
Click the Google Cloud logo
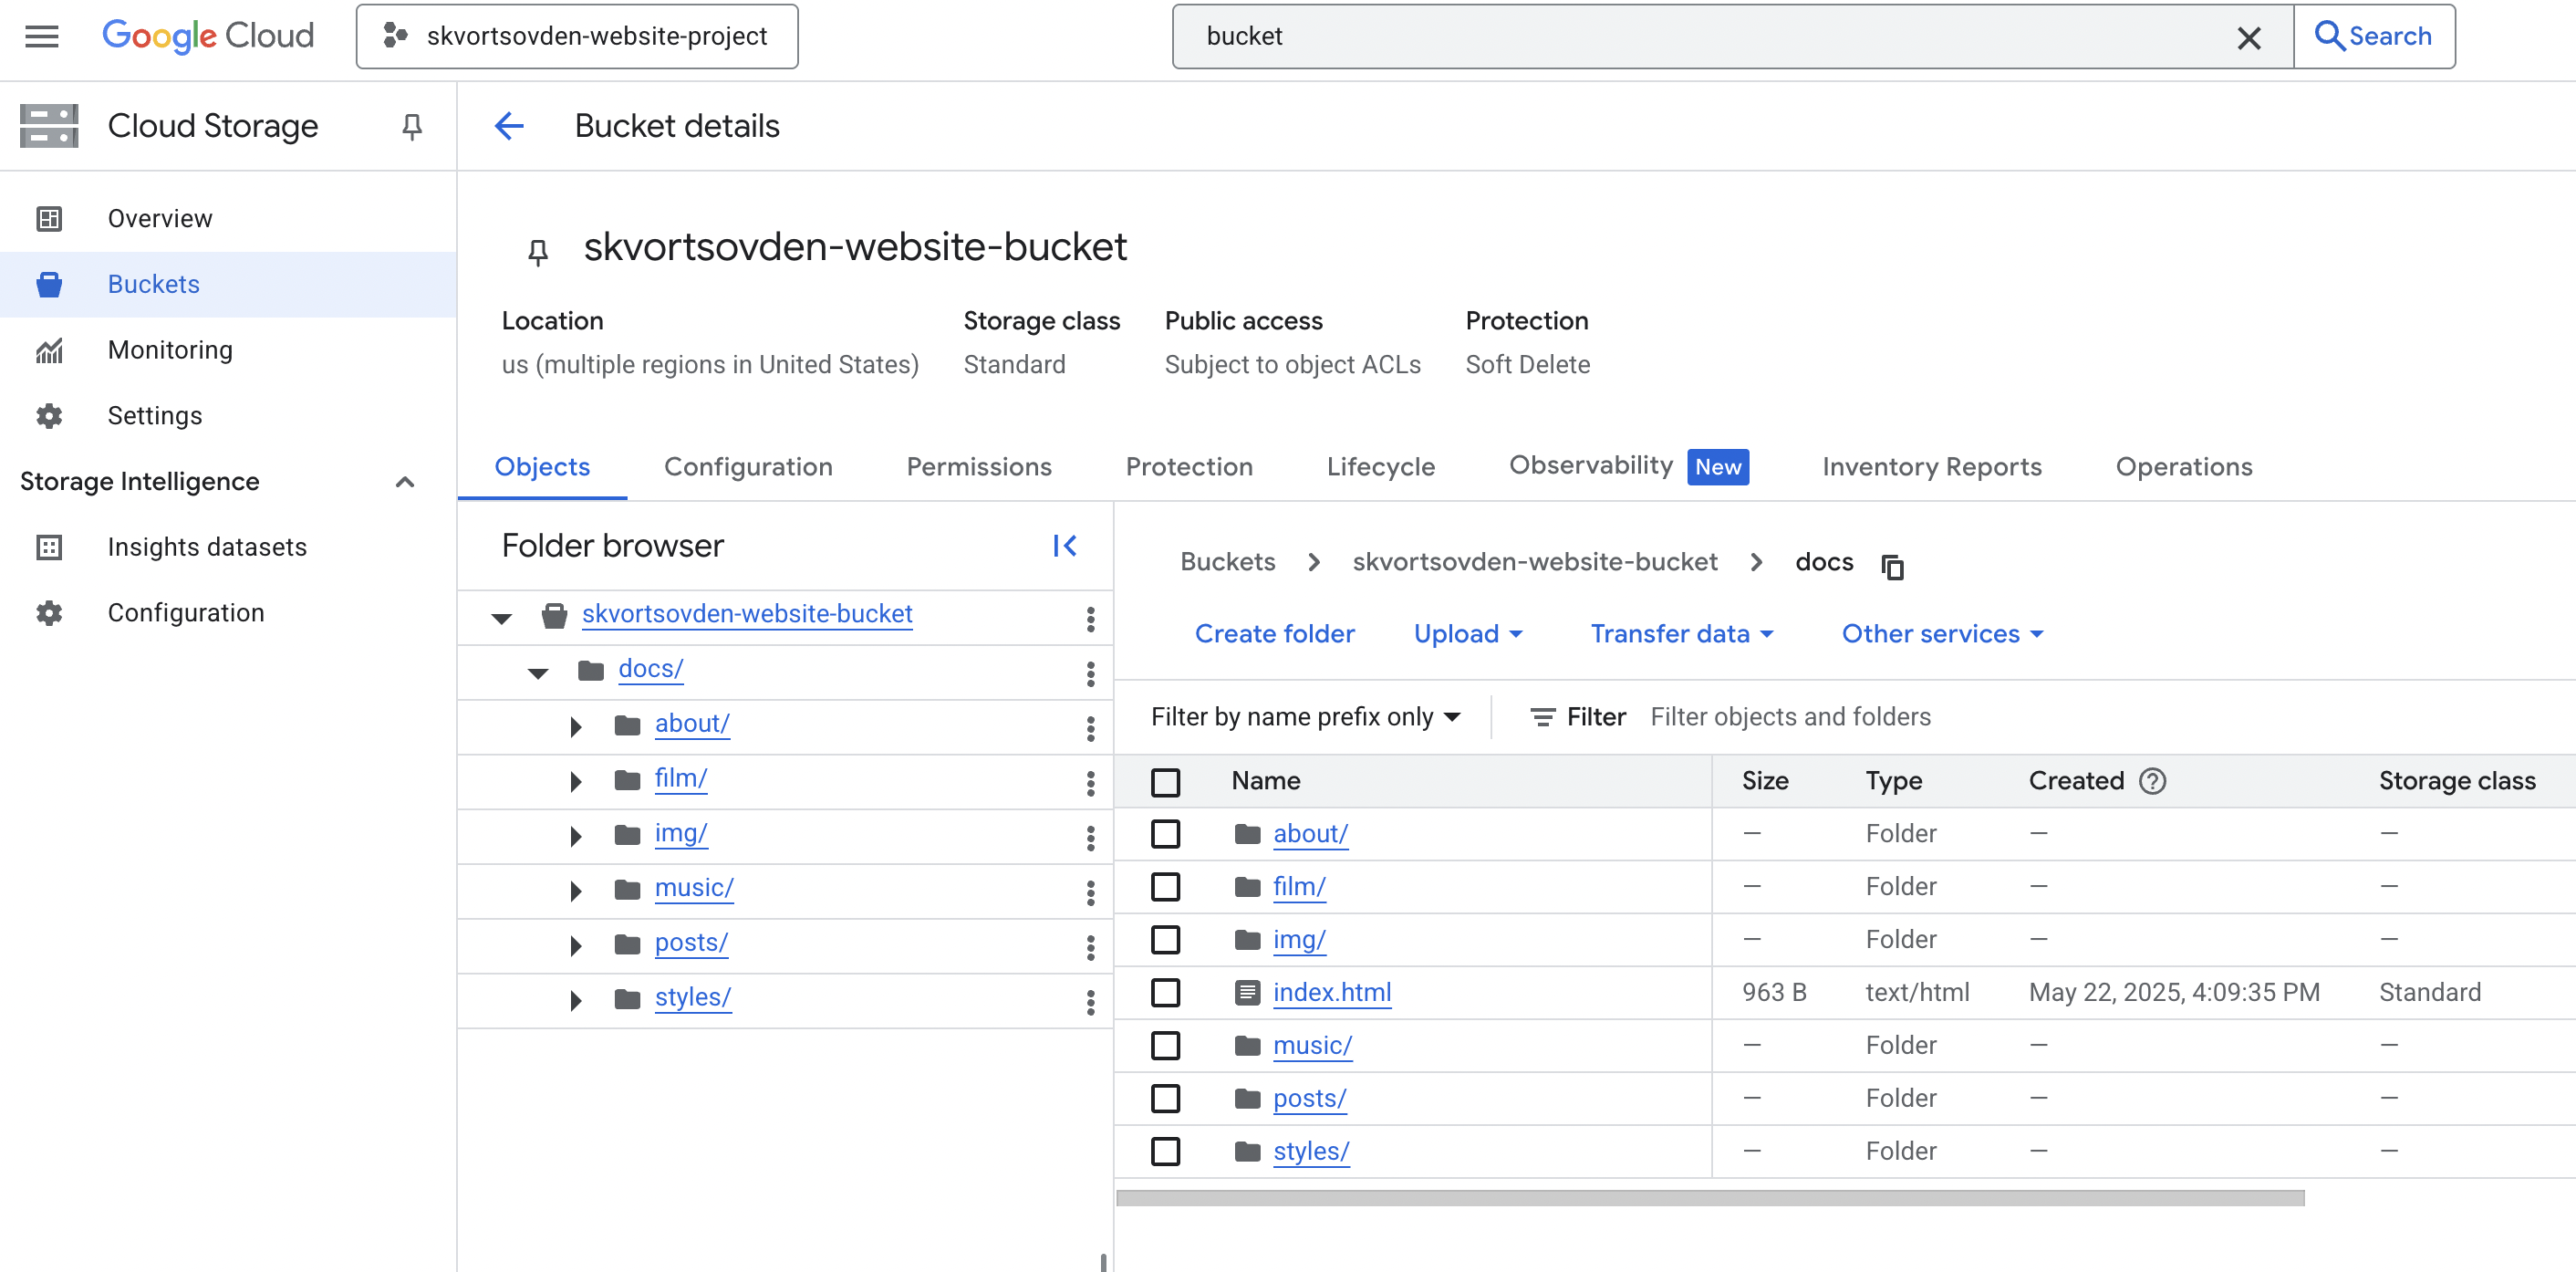click(208, 36)
